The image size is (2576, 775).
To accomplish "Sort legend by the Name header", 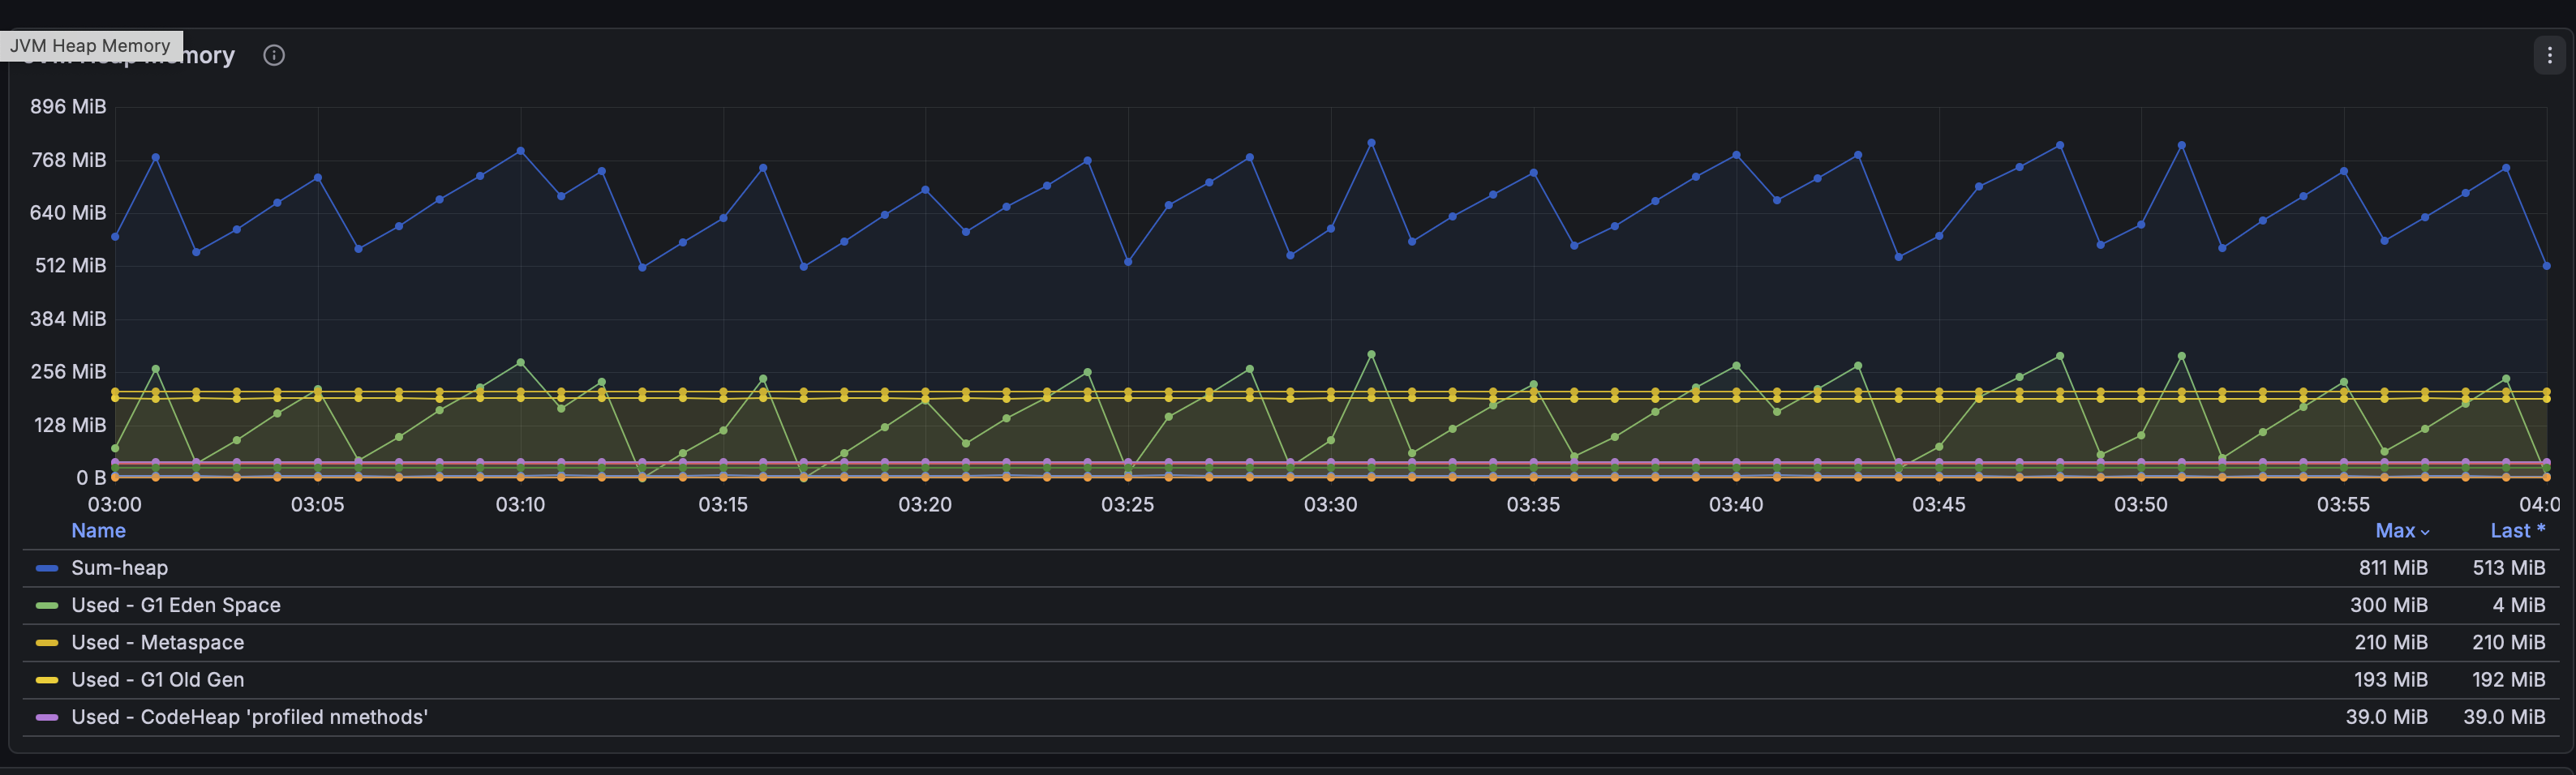I will pos(98,531).
